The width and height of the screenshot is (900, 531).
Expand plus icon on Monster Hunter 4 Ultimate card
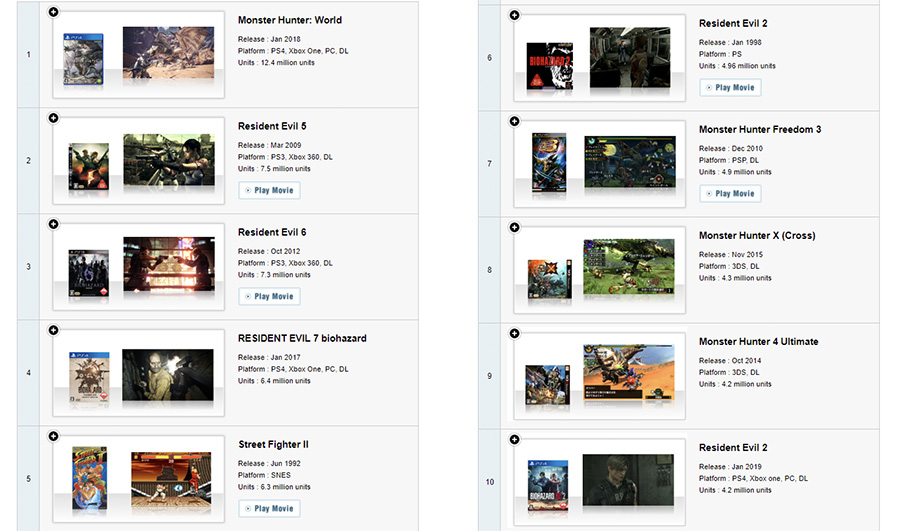(x=515, y=334)
